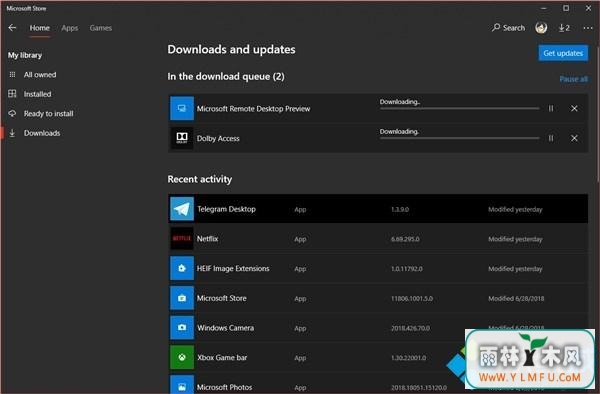Open Microsoft Remote Desktop Preview name
The image size is (600, 394).
click(253, 109)
